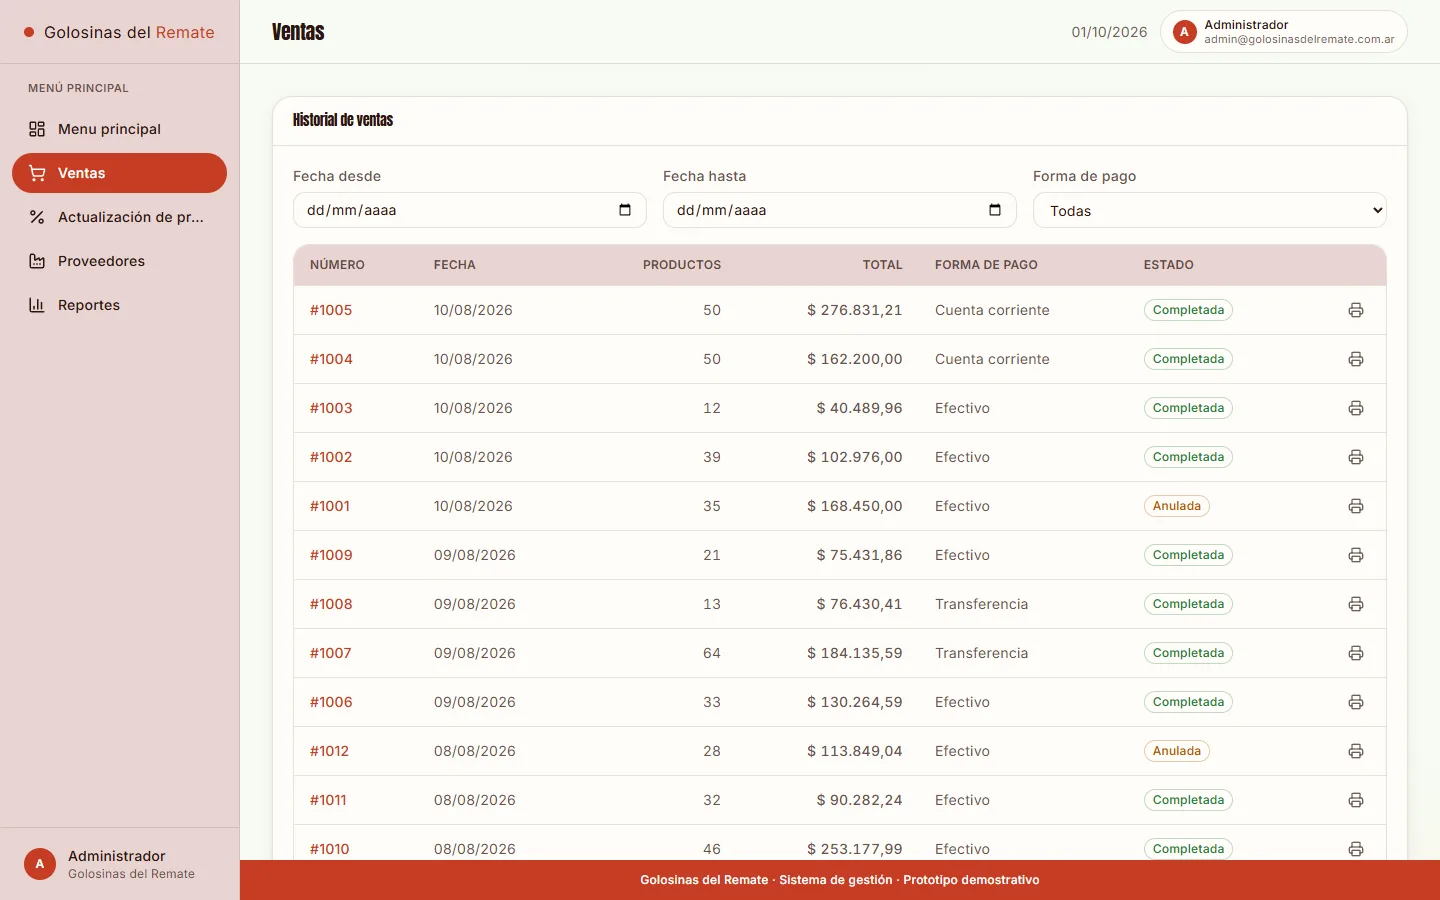Print receipt for sale #1003
Viewport: 1440px width, 900px height.
pyautogui.click(x=1356, y=408)
